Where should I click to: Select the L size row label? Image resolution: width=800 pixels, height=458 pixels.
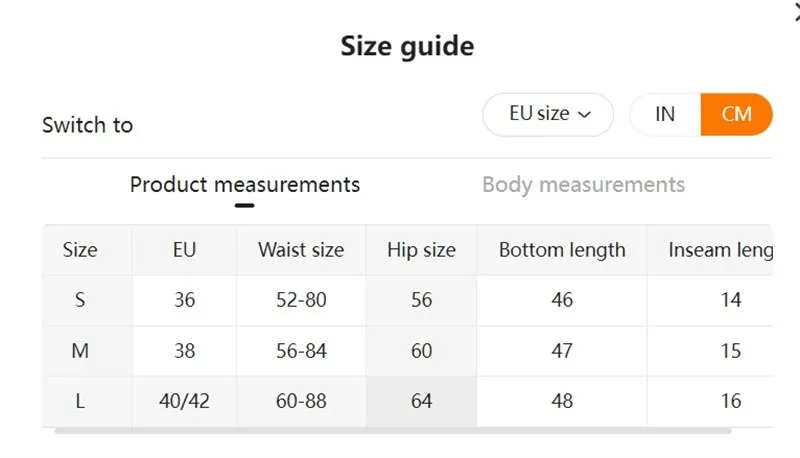pyautogui.click(x=80, y=401)
